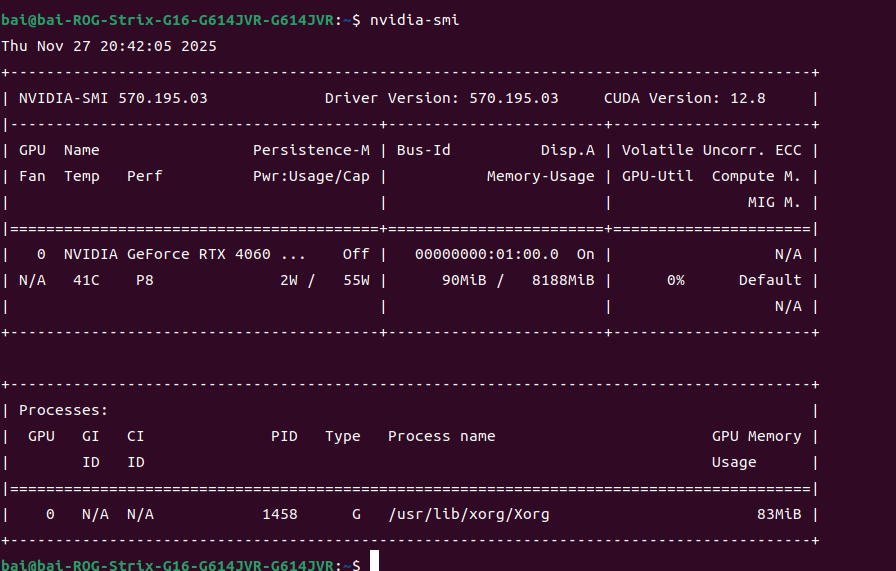The height and width of the screenshot is (571, 896).
Task: Click CUDA Version: 12.8 text
Action: [685, 98]
